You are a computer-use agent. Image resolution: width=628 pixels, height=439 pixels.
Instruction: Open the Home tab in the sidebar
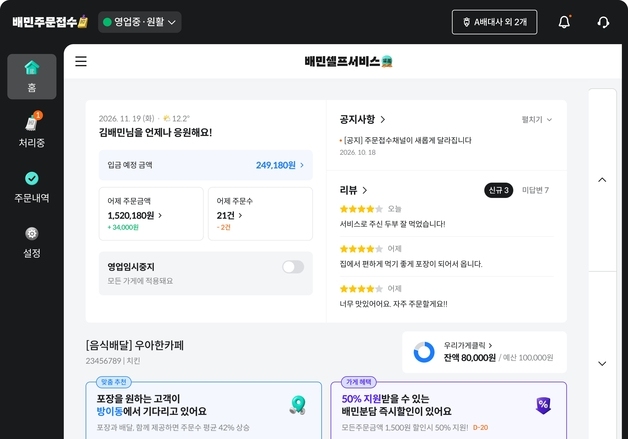(32, 77)
